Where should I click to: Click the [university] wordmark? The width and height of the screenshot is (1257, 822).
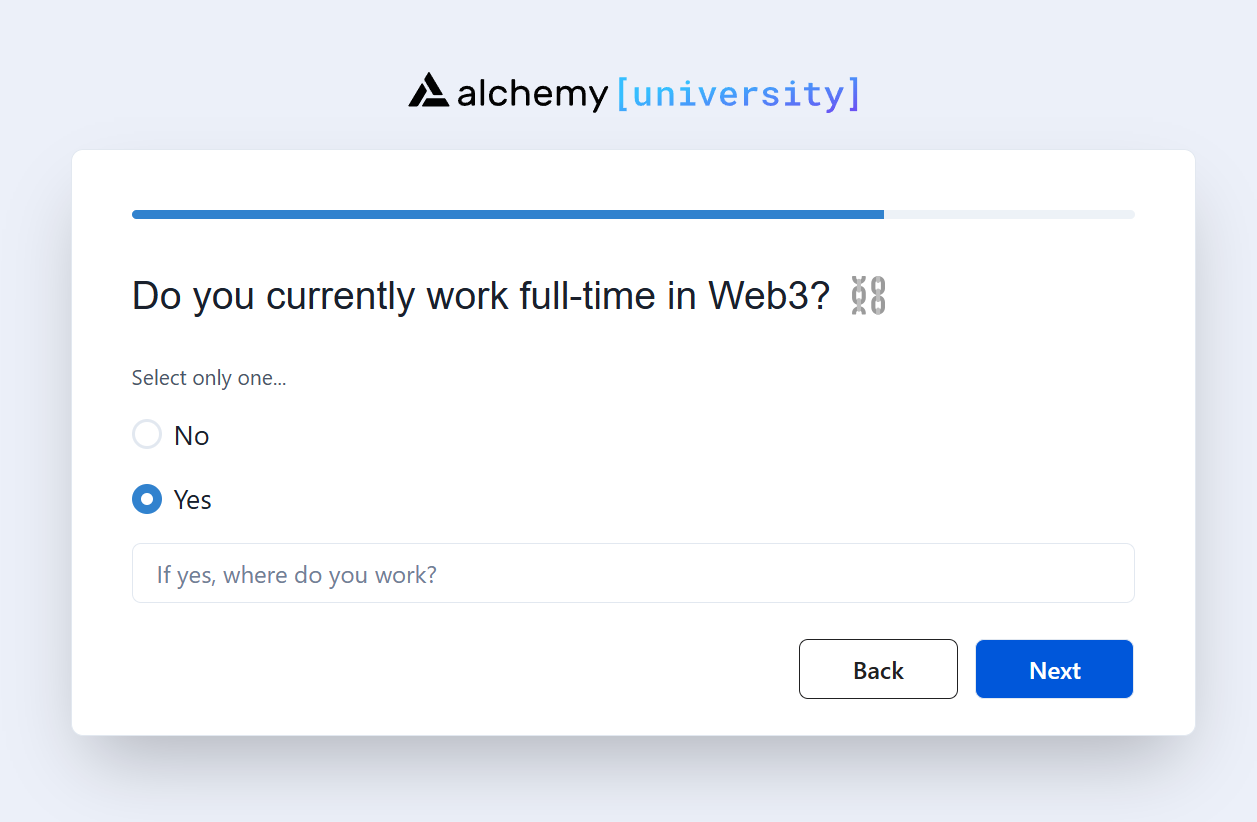pyautogui.click(x=739, y=92)
